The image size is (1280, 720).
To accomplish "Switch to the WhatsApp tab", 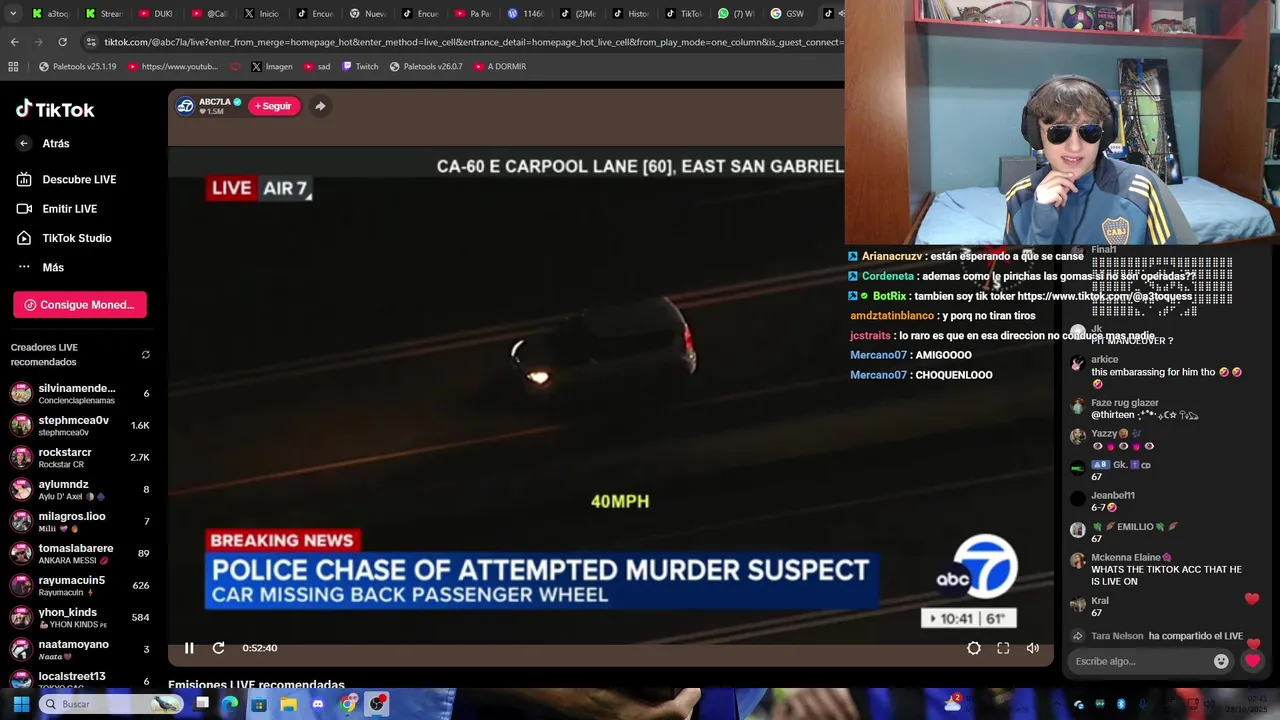I will tap(738, 14).
